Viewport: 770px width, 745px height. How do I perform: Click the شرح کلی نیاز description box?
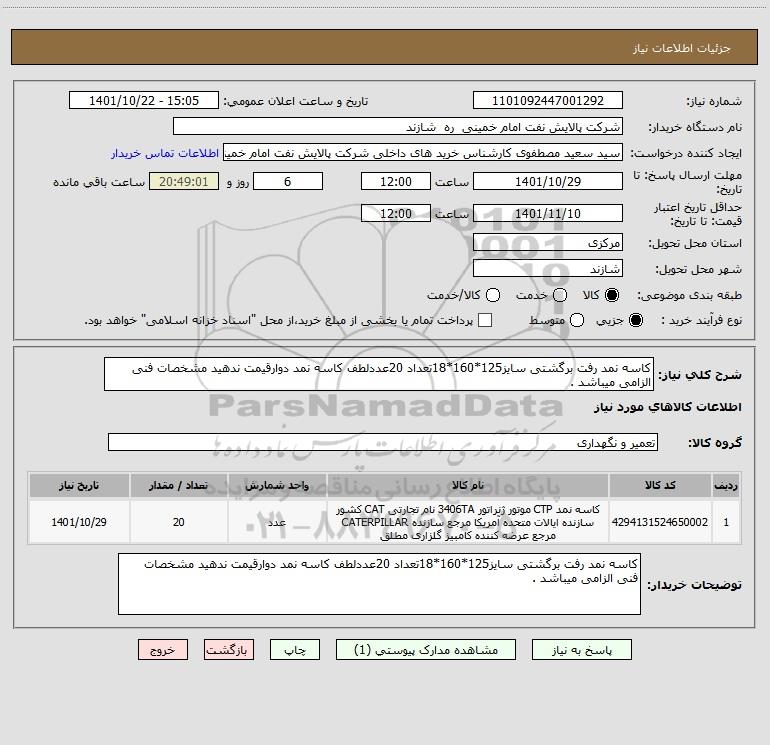[379, 374]
